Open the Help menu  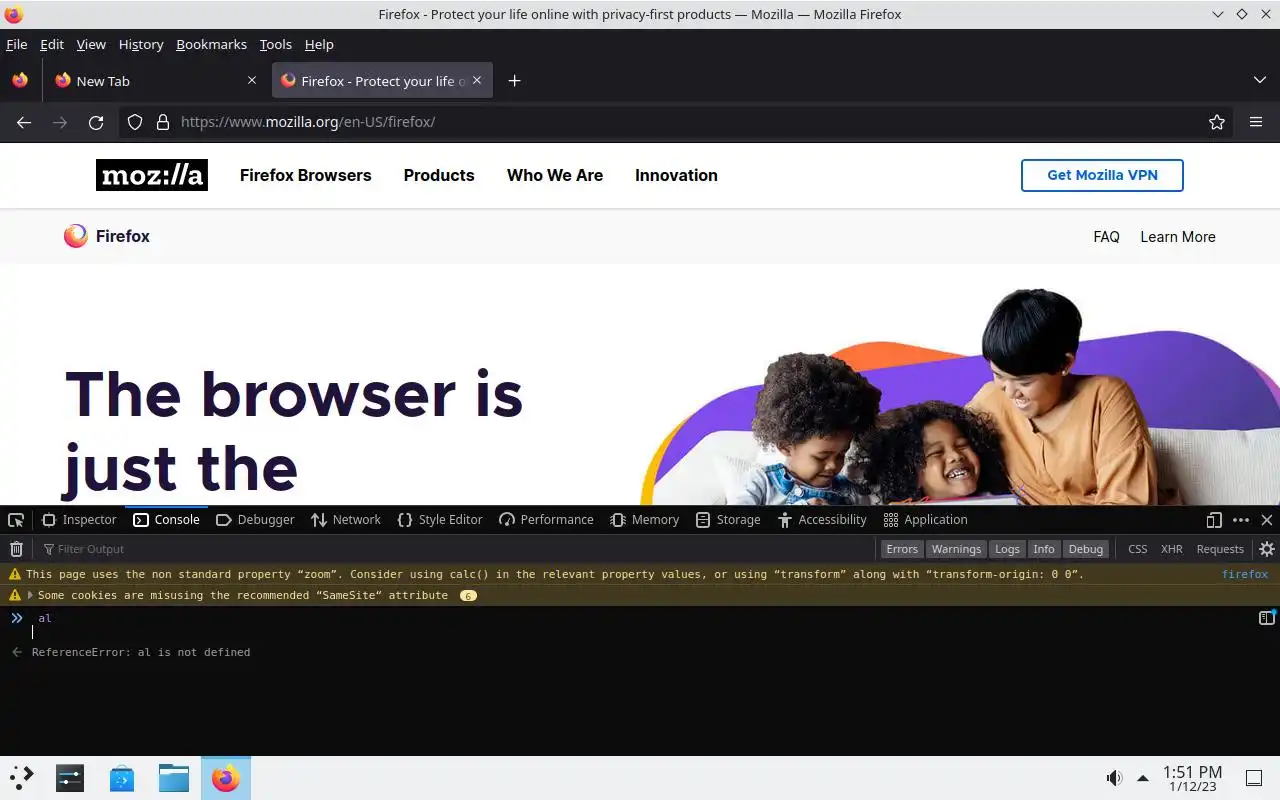pyautogui.click(x=319, y=44)
